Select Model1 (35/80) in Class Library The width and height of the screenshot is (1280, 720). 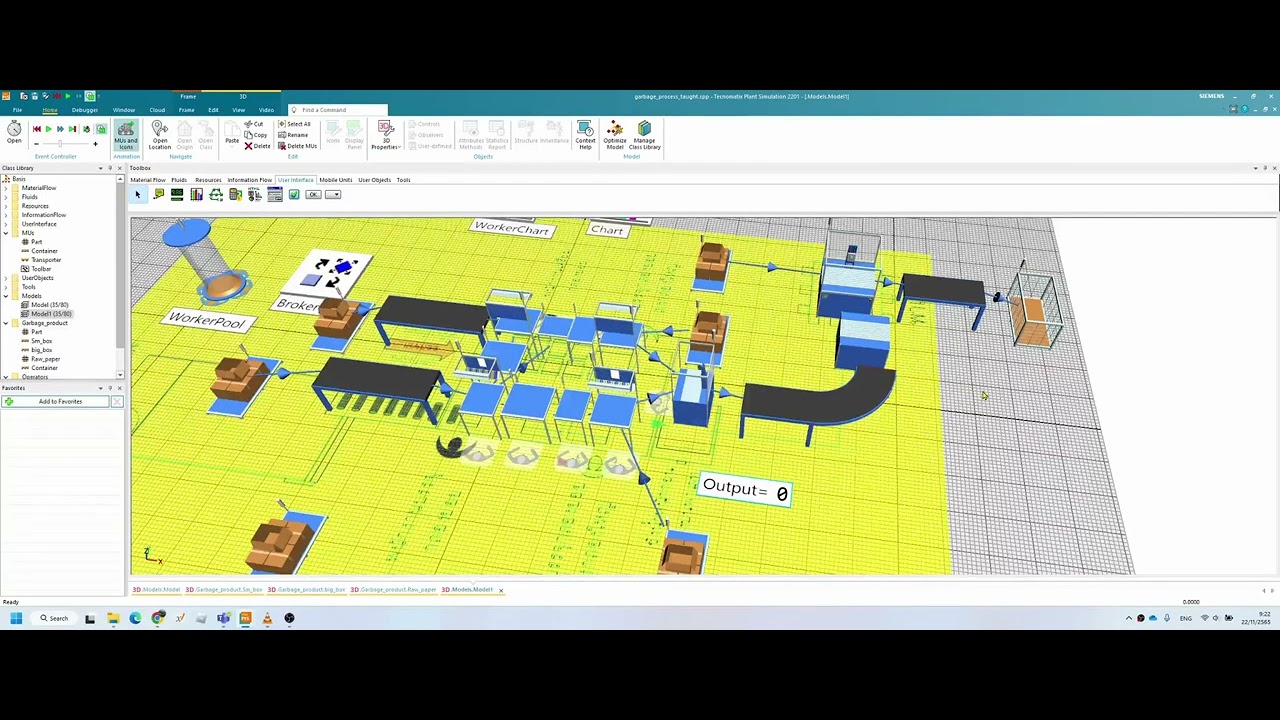click(50, 314)
